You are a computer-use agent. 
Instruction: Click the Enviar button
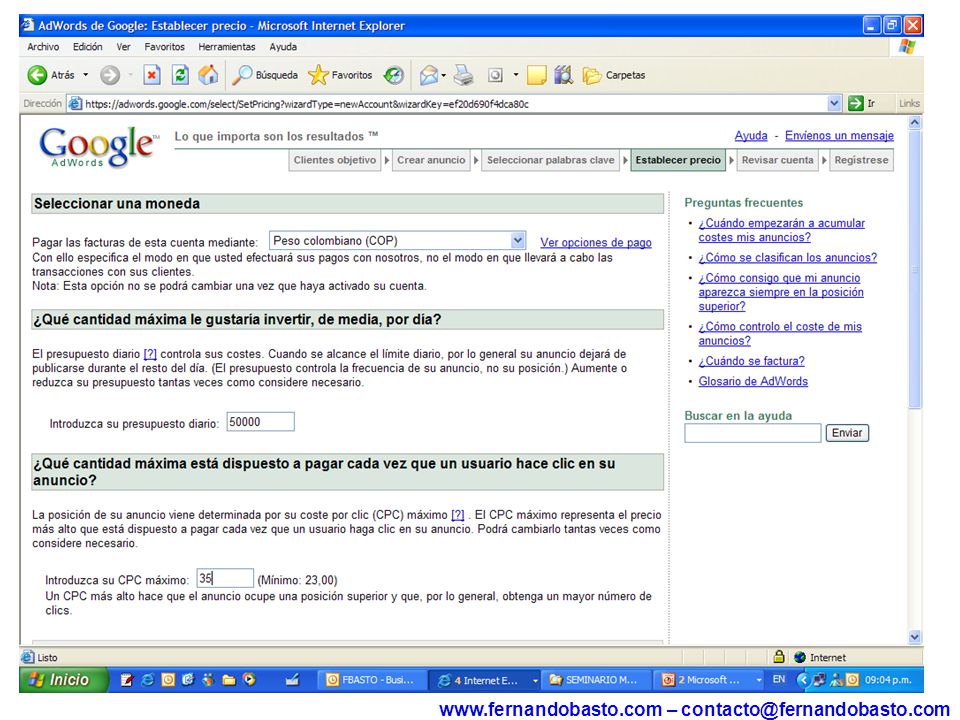click(x=847, y=433)
